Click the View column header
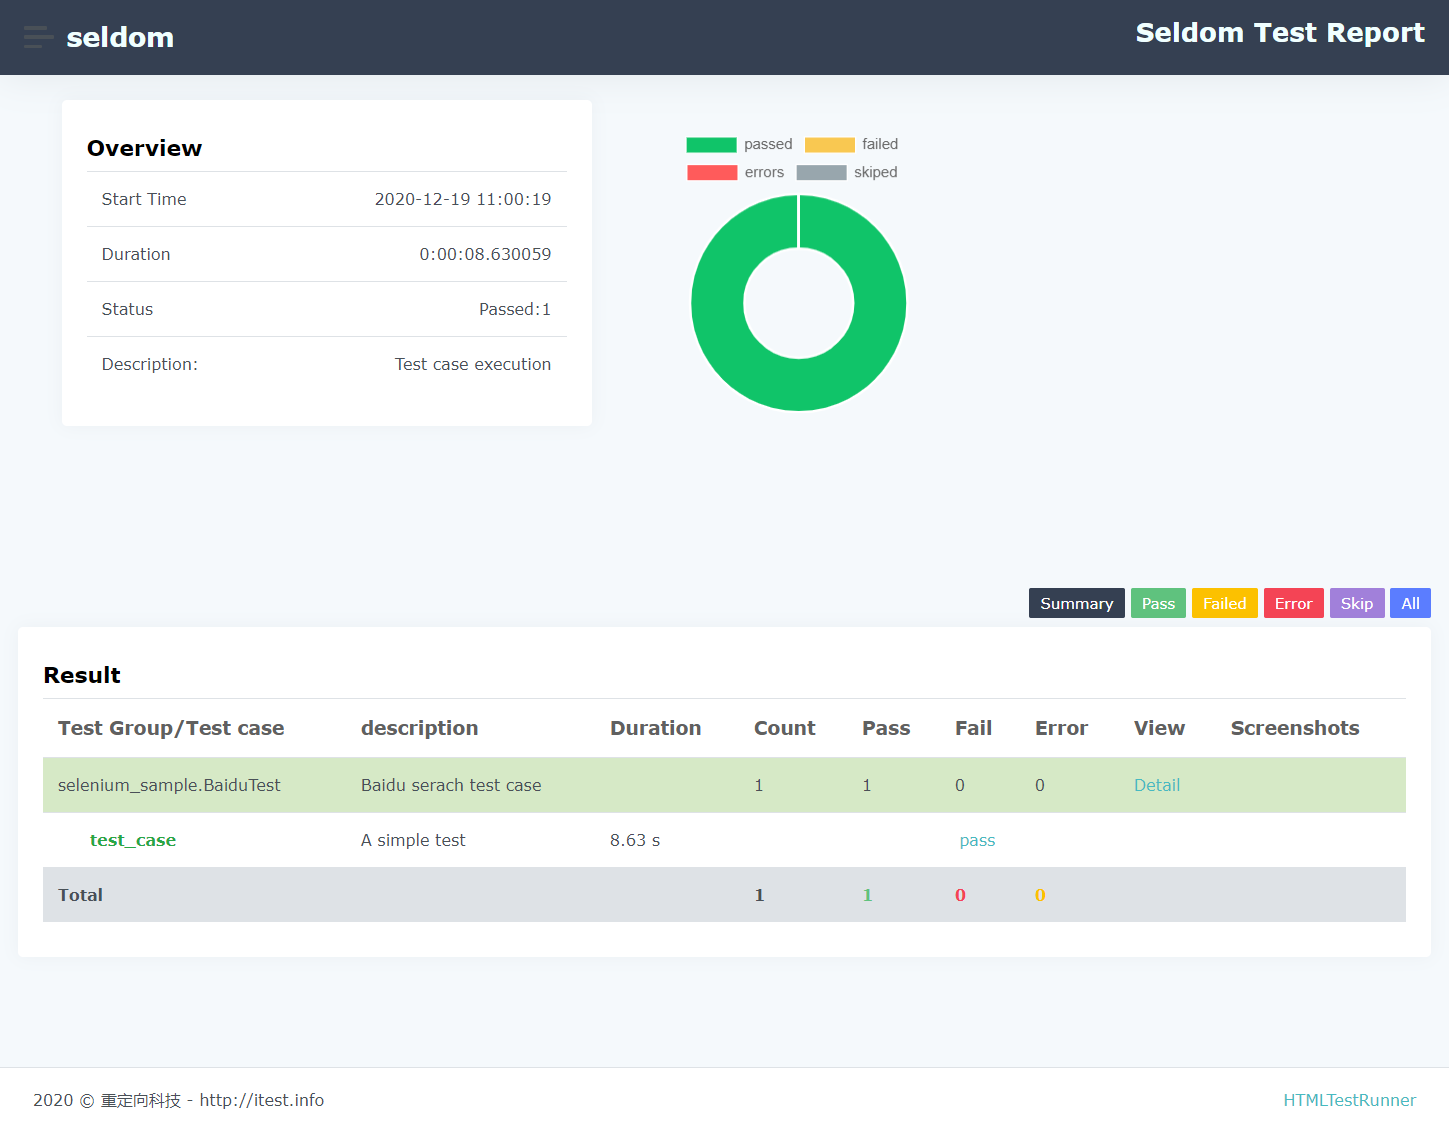Image resolution: width=1449 pixels, height=1127 pixels. pyautogui.click(x=1159, y=728)
